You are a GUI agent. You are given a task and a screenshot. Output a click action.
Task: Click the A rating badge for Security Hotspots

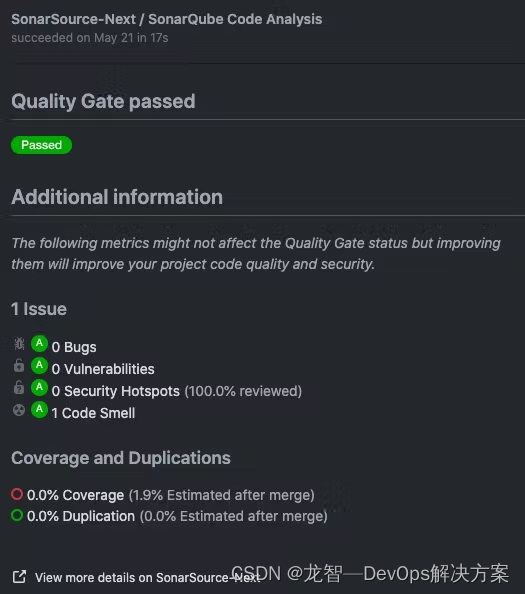click(39, 388)
